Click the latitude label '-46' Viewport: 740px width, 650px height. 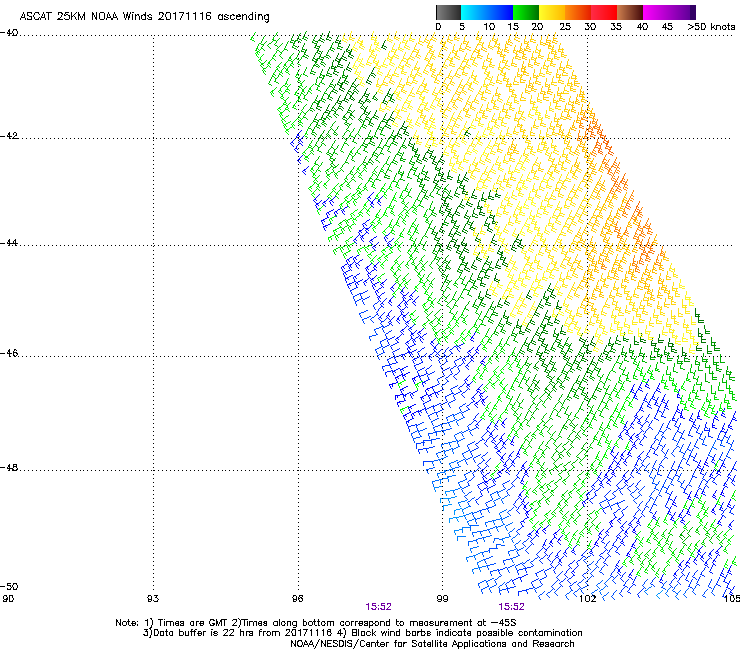click(x=9, y=354)
